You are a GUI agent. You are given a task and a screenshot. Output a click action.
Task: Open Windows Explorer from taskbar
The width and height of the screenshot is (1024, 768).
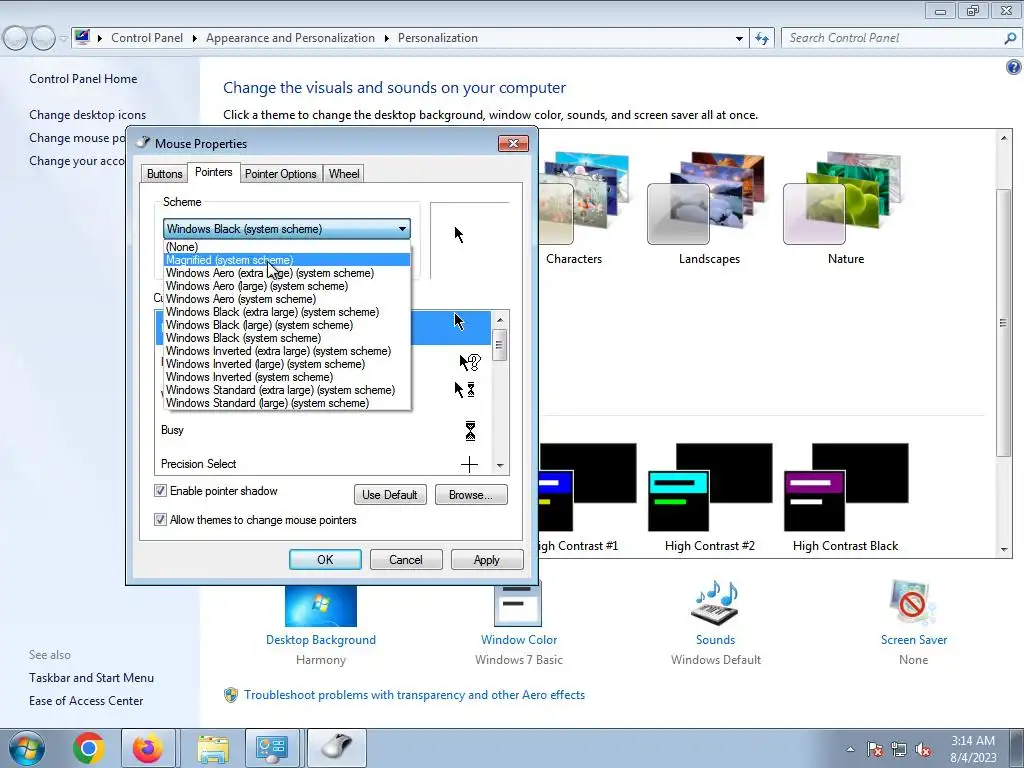click(x=213, y=748)
